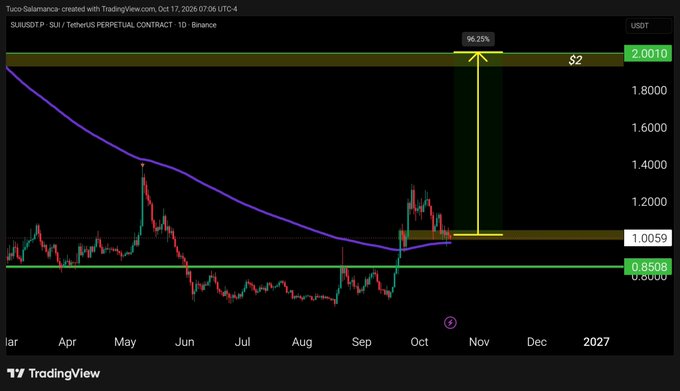This screenshot has height=391, width=680.
Task: Click the Tuco-Salamanca attribution header text
Action: tap(121, 9)
